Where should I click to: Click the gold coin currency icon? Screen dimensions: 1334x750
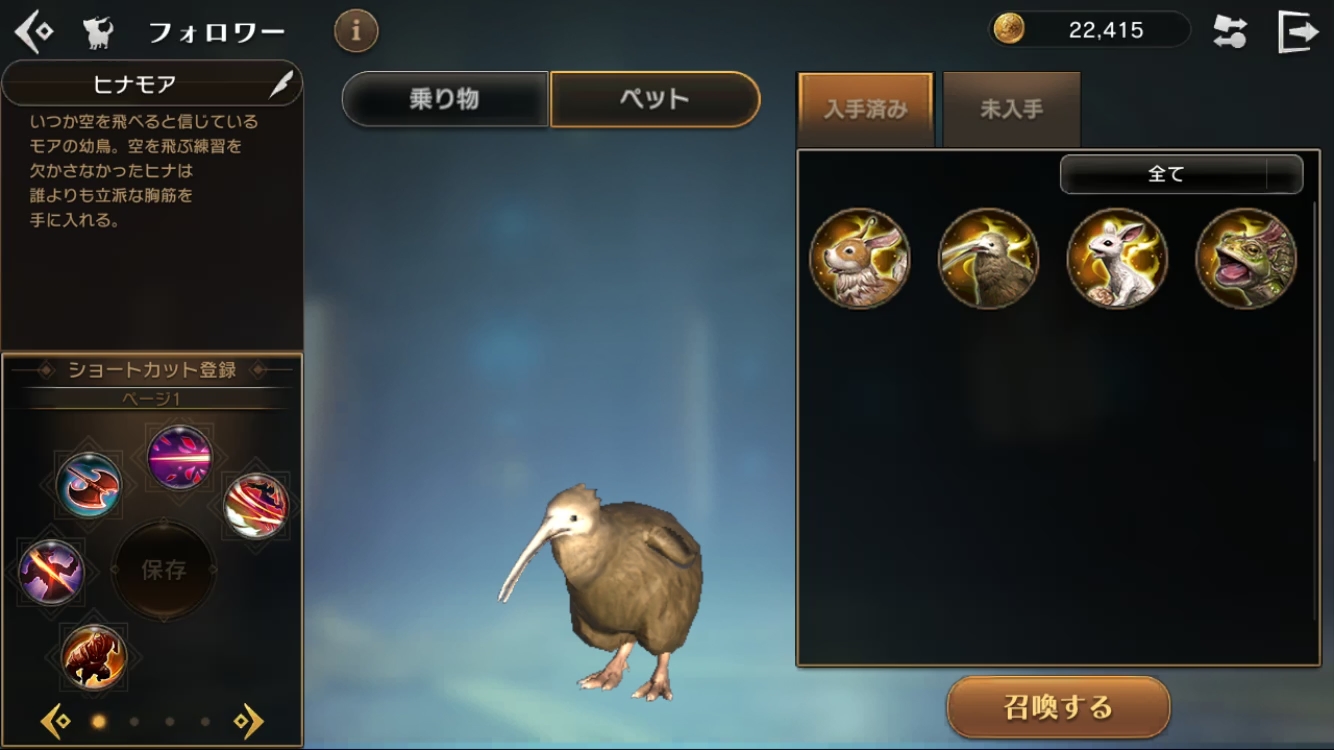tap(1009, 30)
